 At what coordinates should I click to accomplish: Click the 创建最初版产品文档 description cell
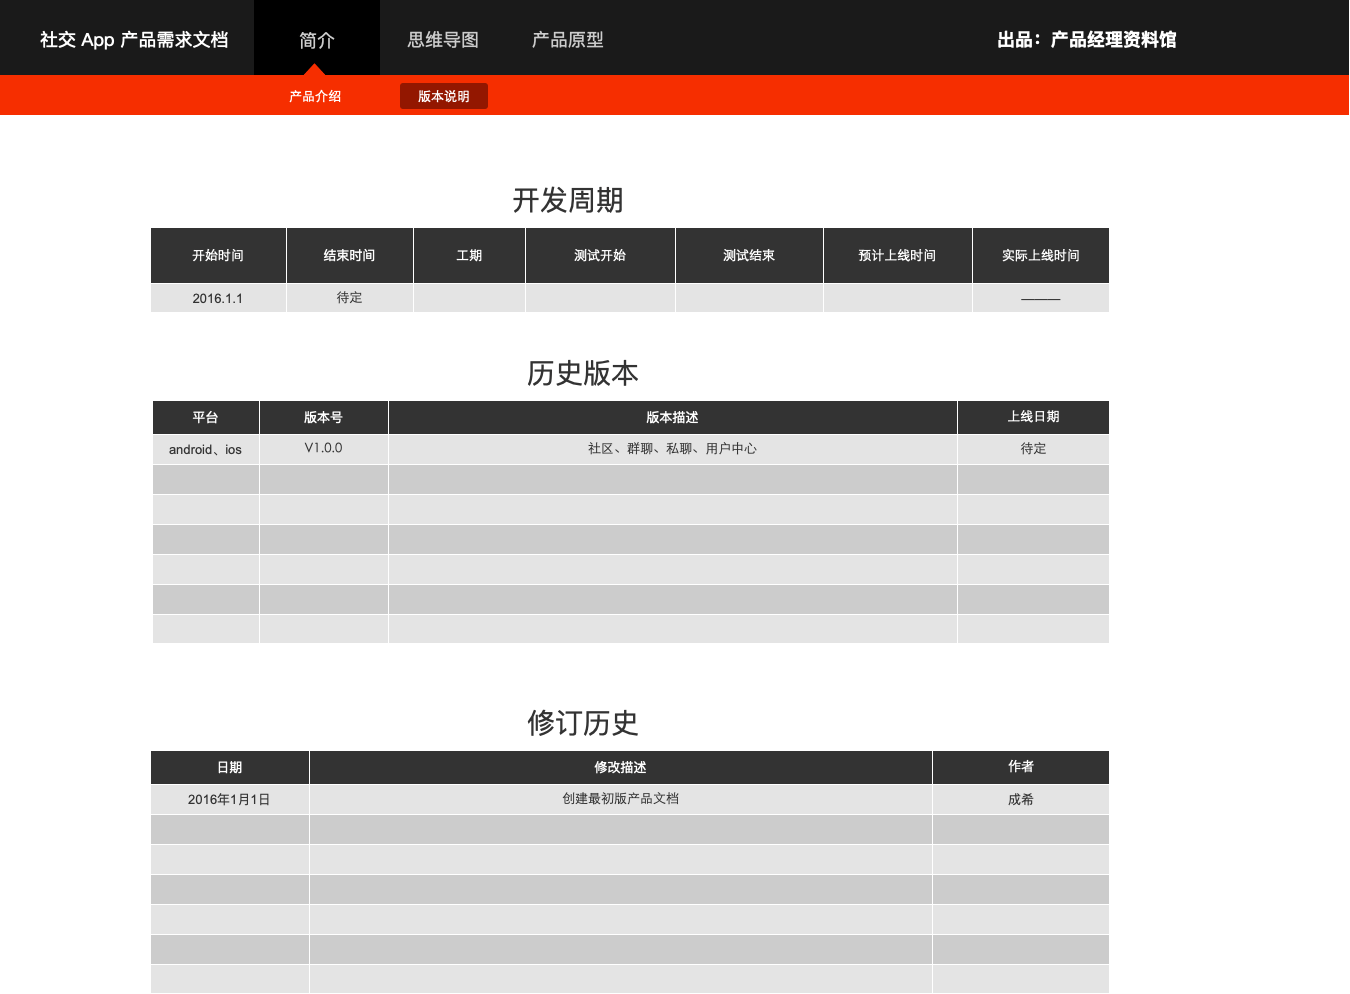(x=620, y=799)
